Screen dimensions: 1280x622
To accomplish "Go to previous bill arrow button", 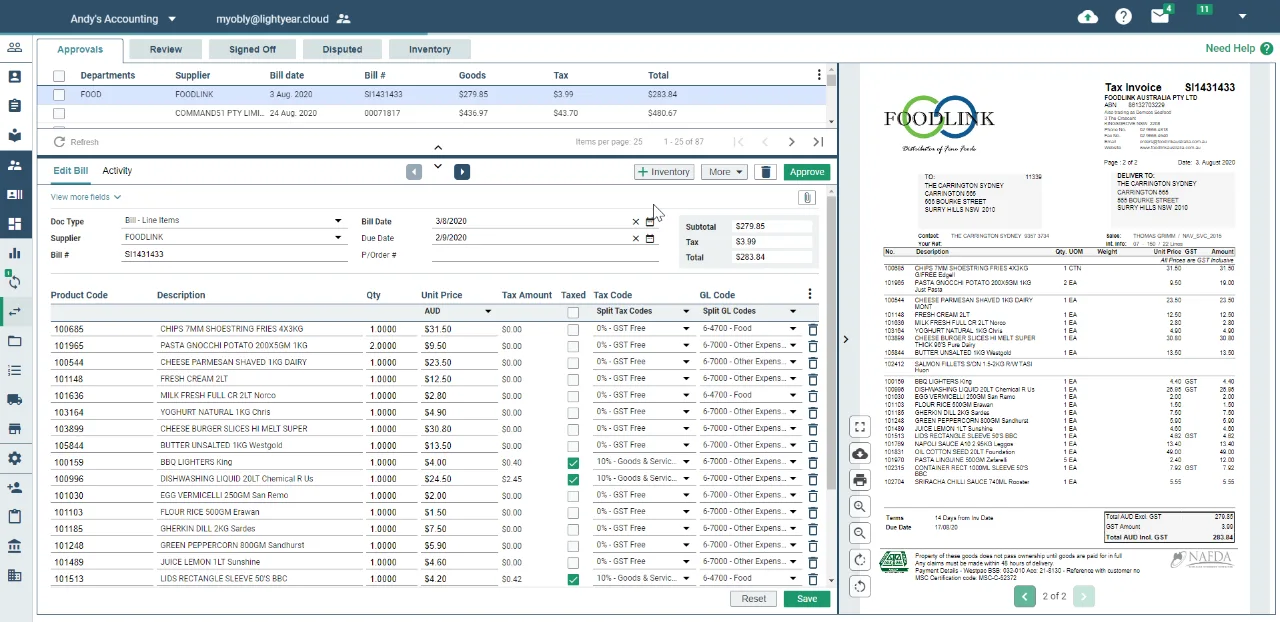I will (x=414, y=172).
